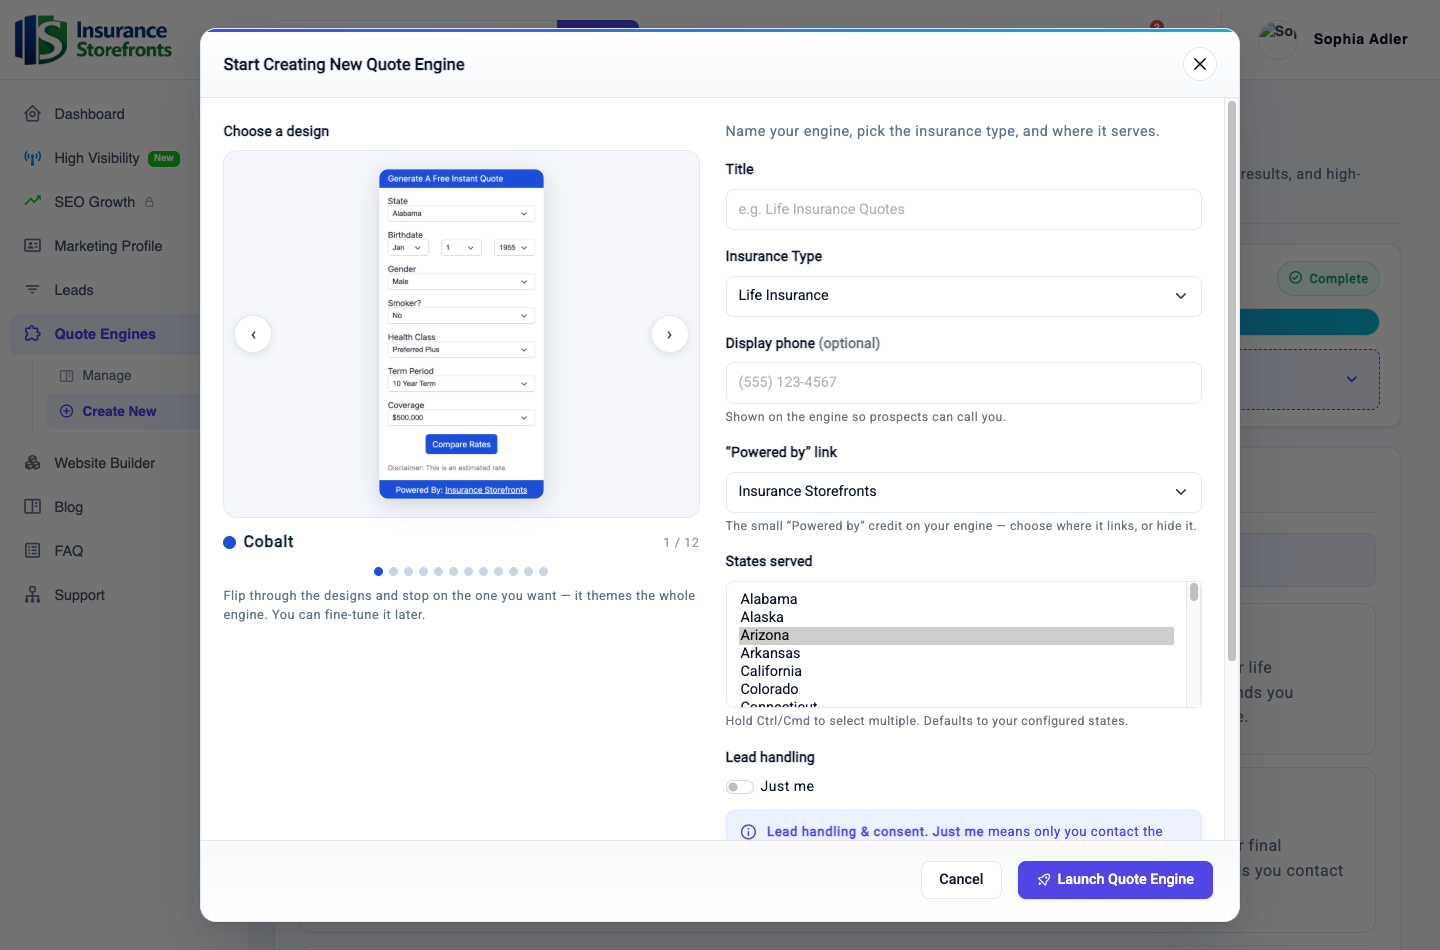Screen dimensions: 1440x950
Task: Open the Support menu item
Action: coord(79,595)
